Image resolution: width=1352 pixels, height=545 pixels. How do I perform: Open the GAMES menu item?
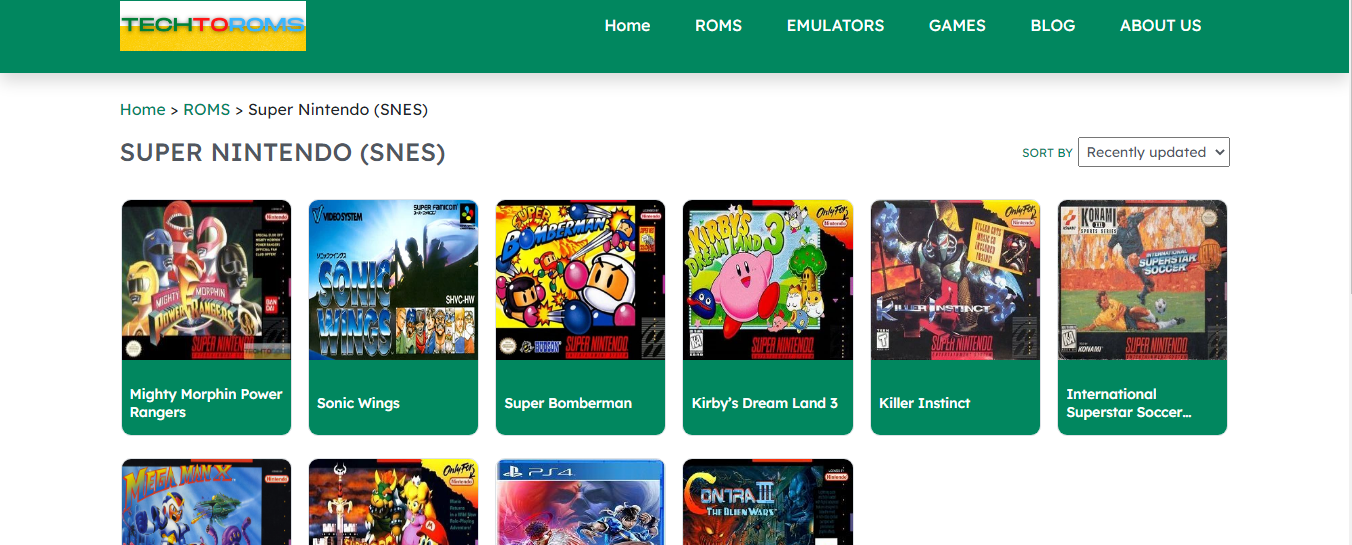[957, 26]
